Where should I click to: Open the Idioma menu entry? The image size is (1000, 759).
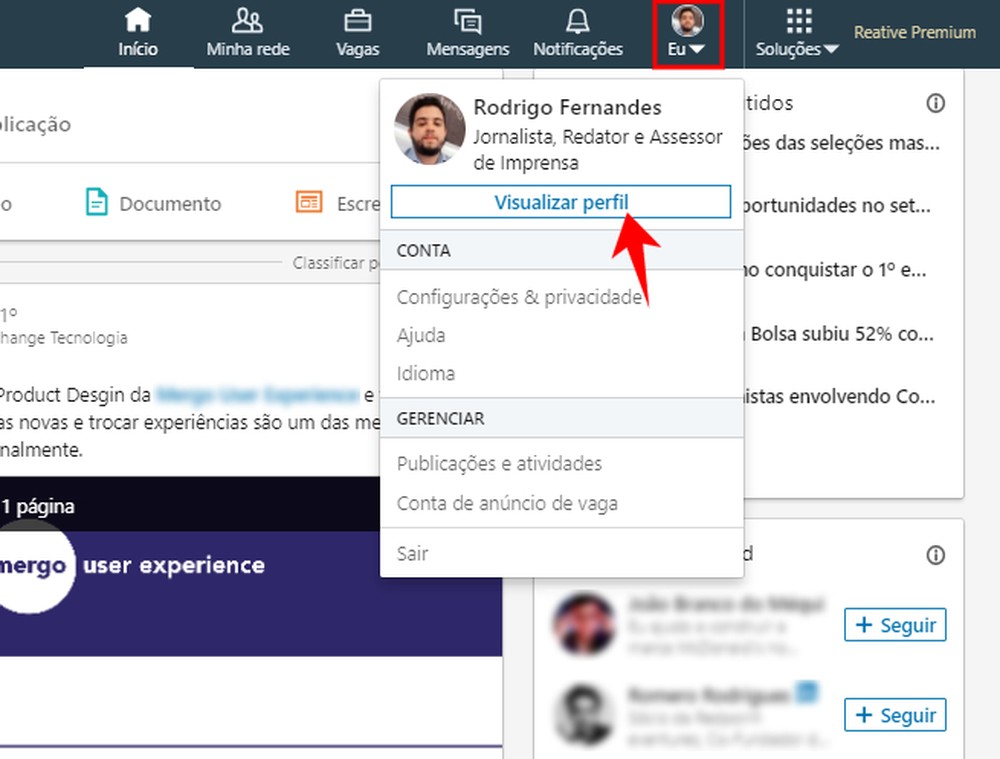(426, 373)
